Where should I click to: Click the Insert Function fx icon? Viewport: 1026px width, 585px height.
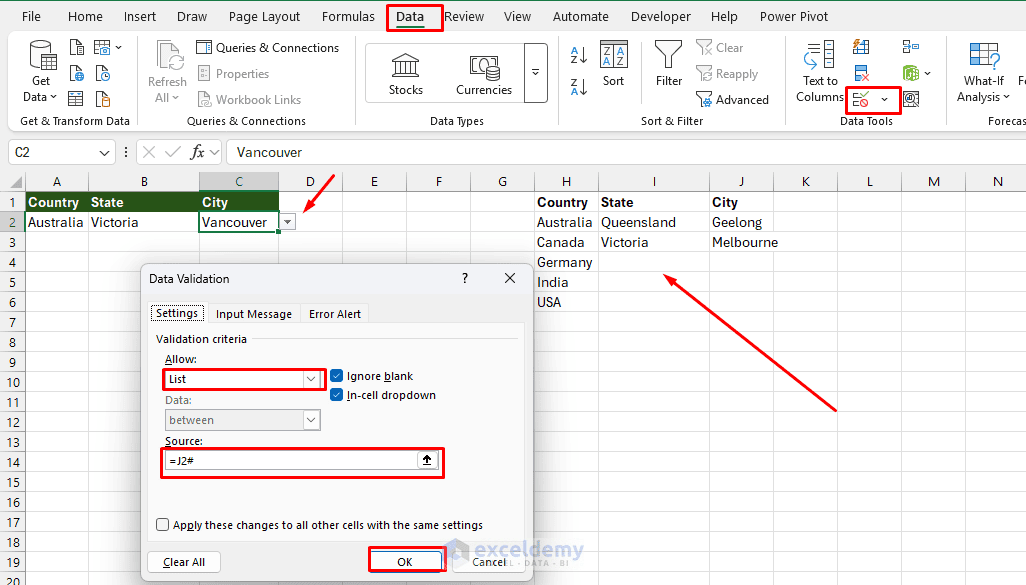point(197,152)
